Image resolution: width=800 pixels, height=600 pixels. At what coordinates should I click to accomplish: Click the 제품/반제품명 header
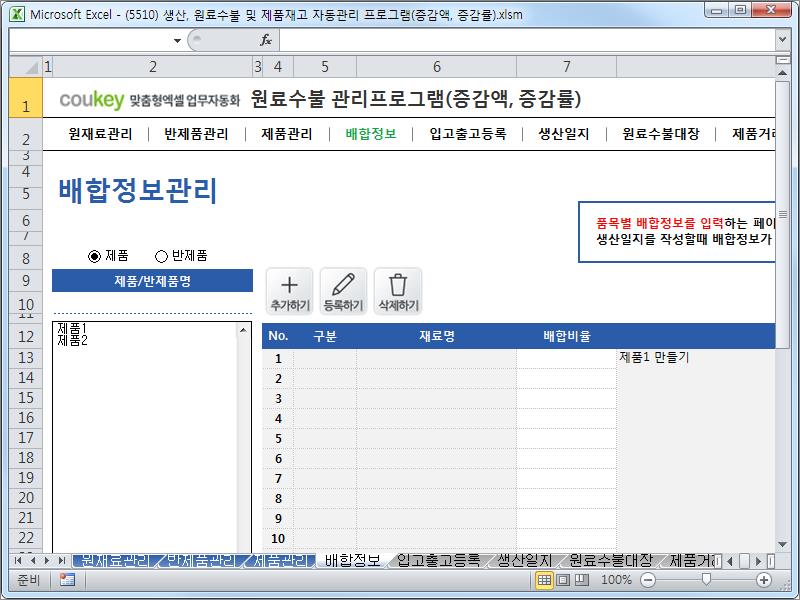pos(153,281)
